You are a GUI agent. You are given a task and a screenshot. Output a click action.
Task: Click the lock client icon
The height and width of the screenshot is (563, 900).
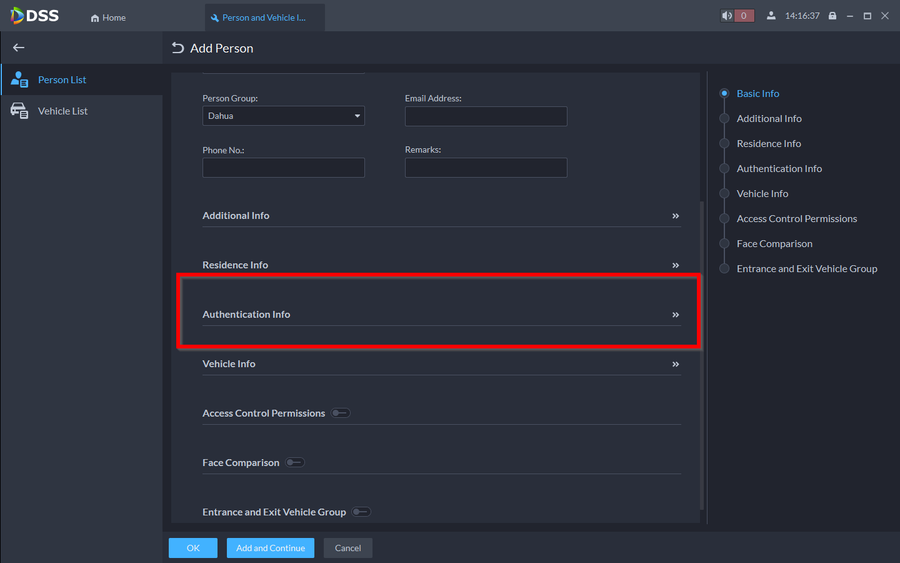pyautogui.click(x=832, y=16)
